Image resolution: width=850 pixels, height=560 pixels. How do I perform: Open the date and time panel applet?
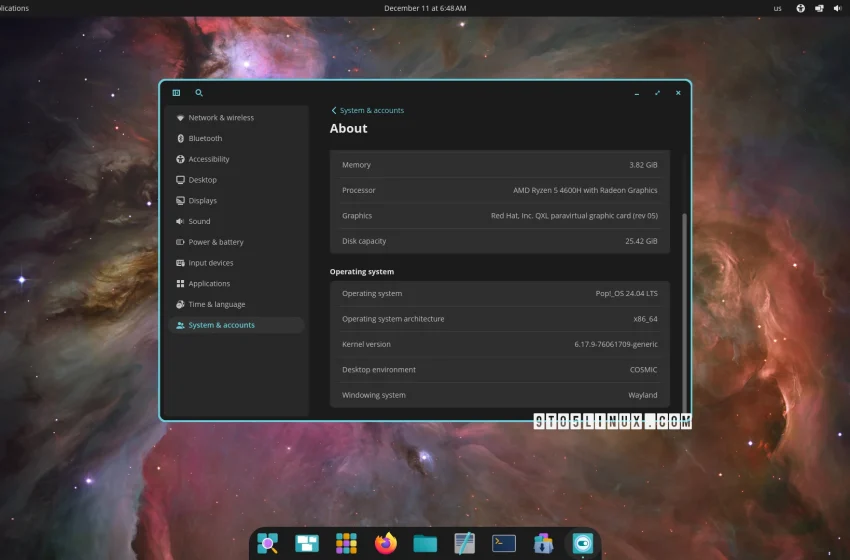pos(425,8)
